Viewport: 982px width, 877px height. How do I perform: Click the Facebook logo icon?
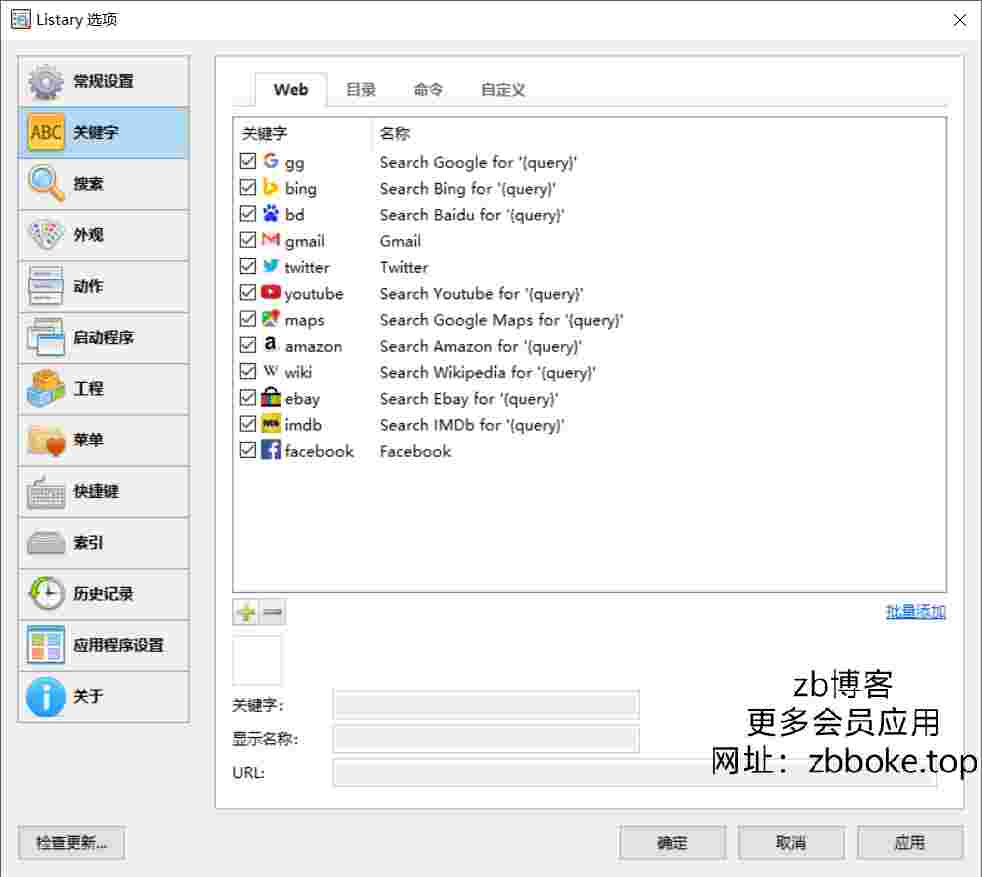click(271, 450)
